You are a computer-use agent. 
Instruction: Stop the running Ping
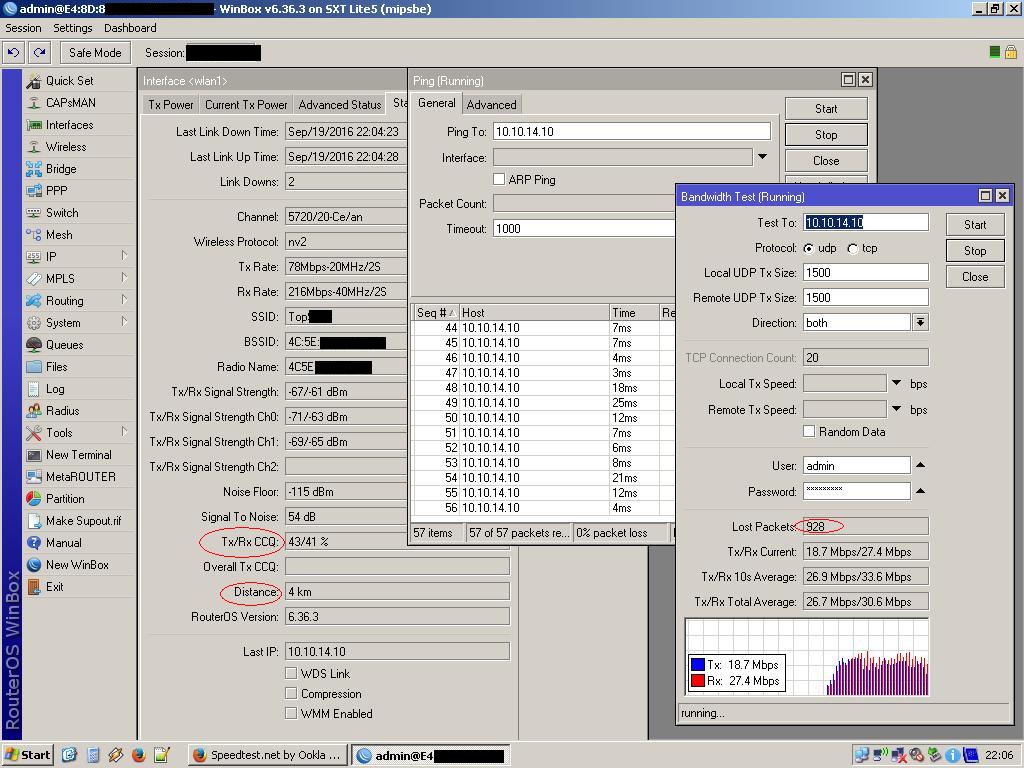click(x=826, y=135)
